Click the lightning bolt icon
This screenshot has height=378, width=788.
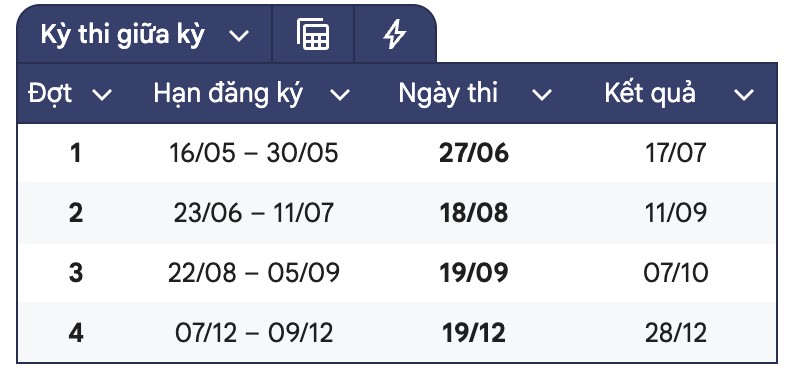[395, 35]
